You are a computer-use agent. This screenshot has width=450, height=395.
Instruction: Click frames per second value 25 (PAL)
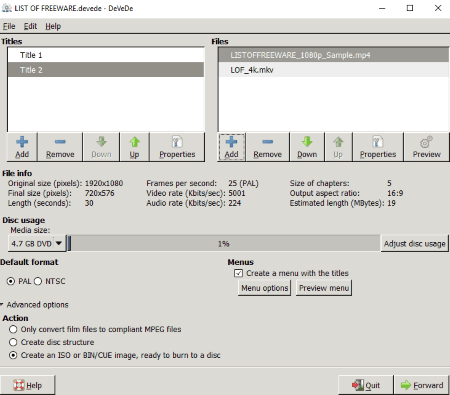pos(243,183)
